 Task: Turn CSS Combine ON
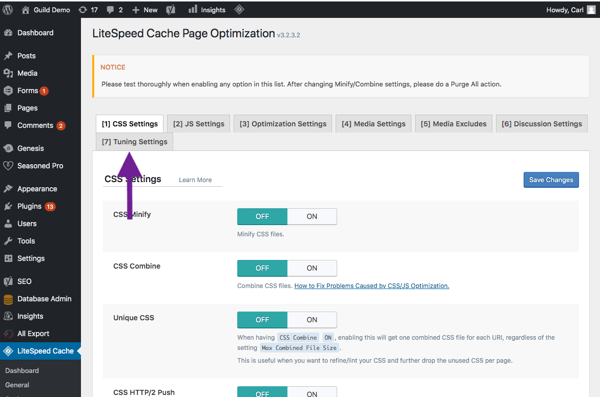(x=312, y=268)
